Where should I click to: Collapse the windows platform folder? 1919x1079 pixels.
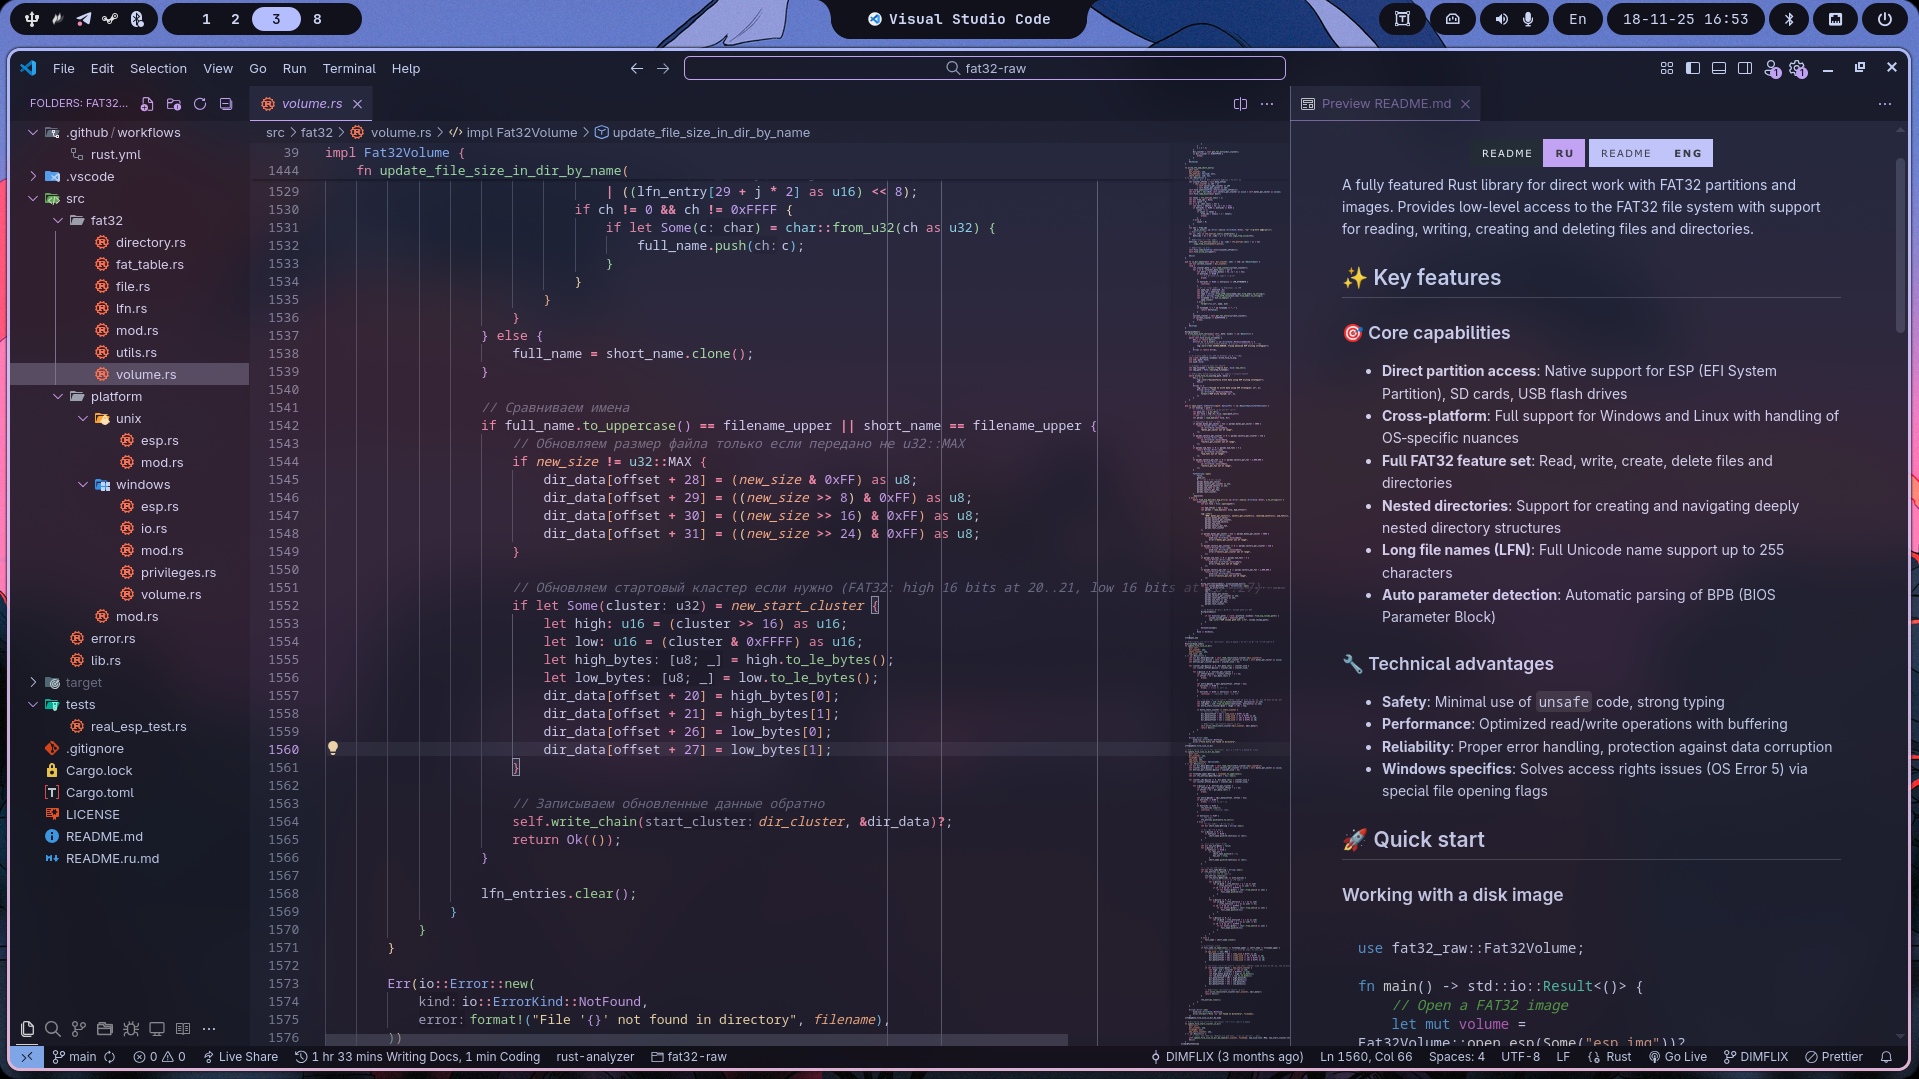142,484
